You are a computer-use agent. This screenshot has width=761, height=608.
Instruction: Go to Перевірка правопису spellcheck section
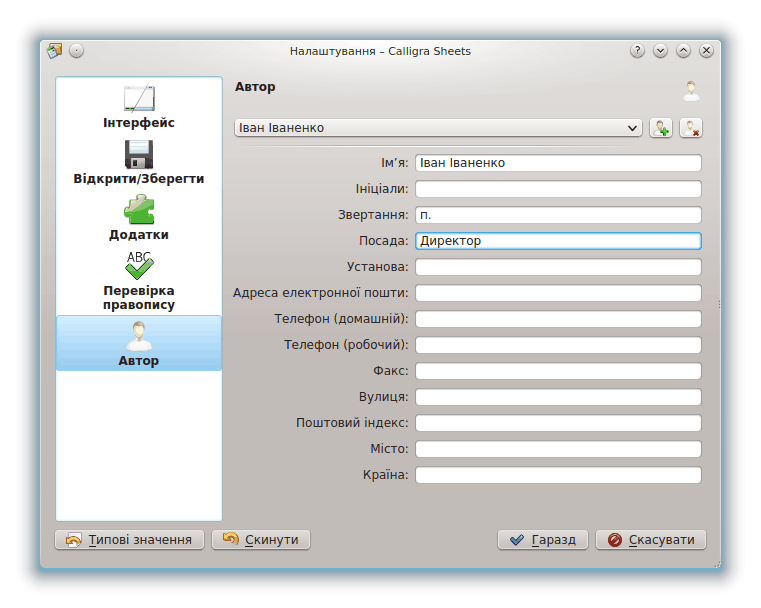[x=138, y=282]
